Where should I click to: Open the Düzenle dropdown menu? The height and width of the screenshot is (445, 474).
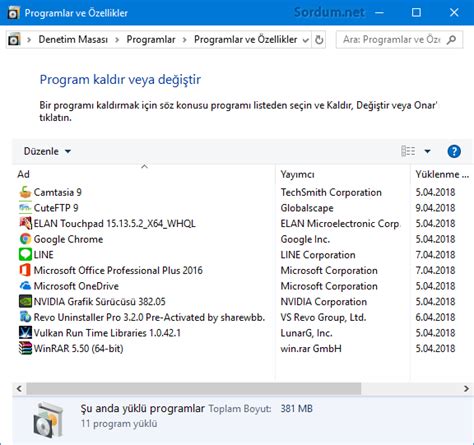47,151
